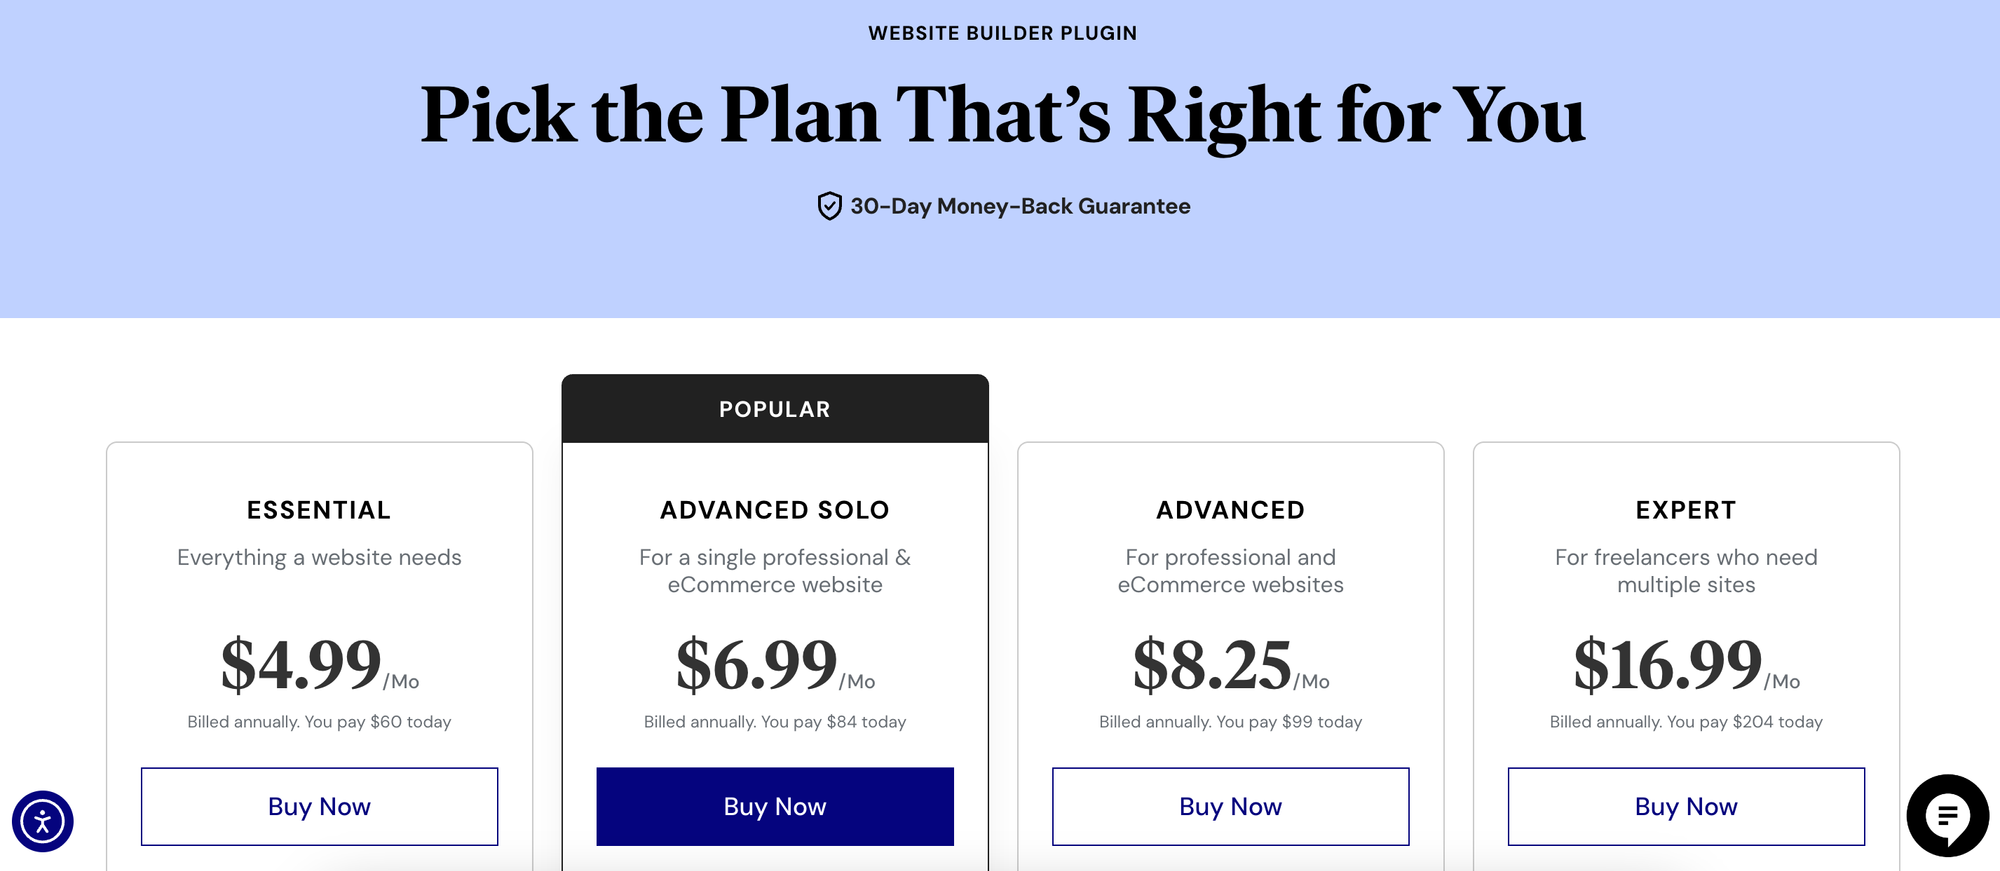Click the Website Builder Plugin label

1002,33
